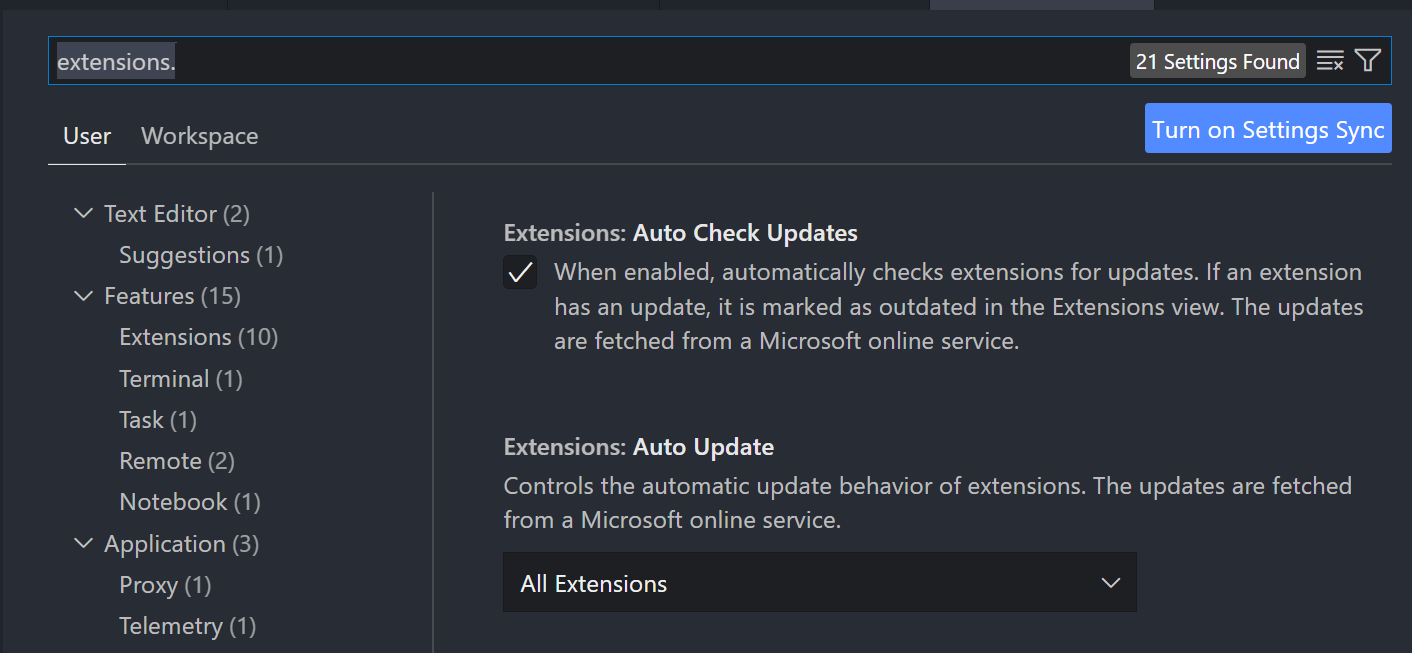The width and height of the screenshot is (1412, 653).
Task: Click the 21 Settings Found badge
Action: (1217, 60)
